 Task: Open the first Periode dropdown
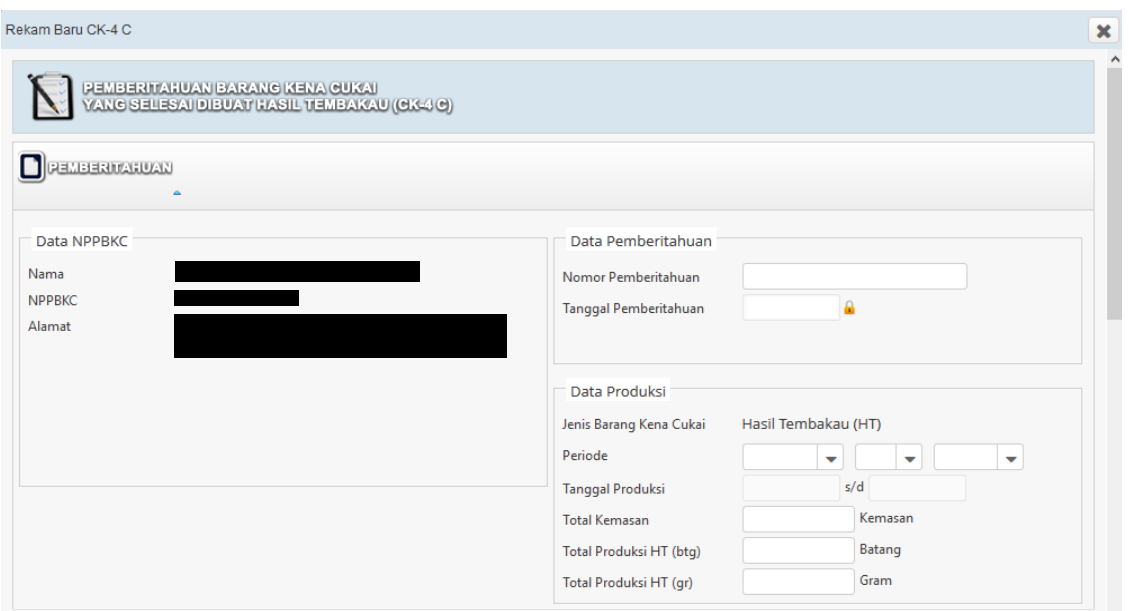click(794, 457)
